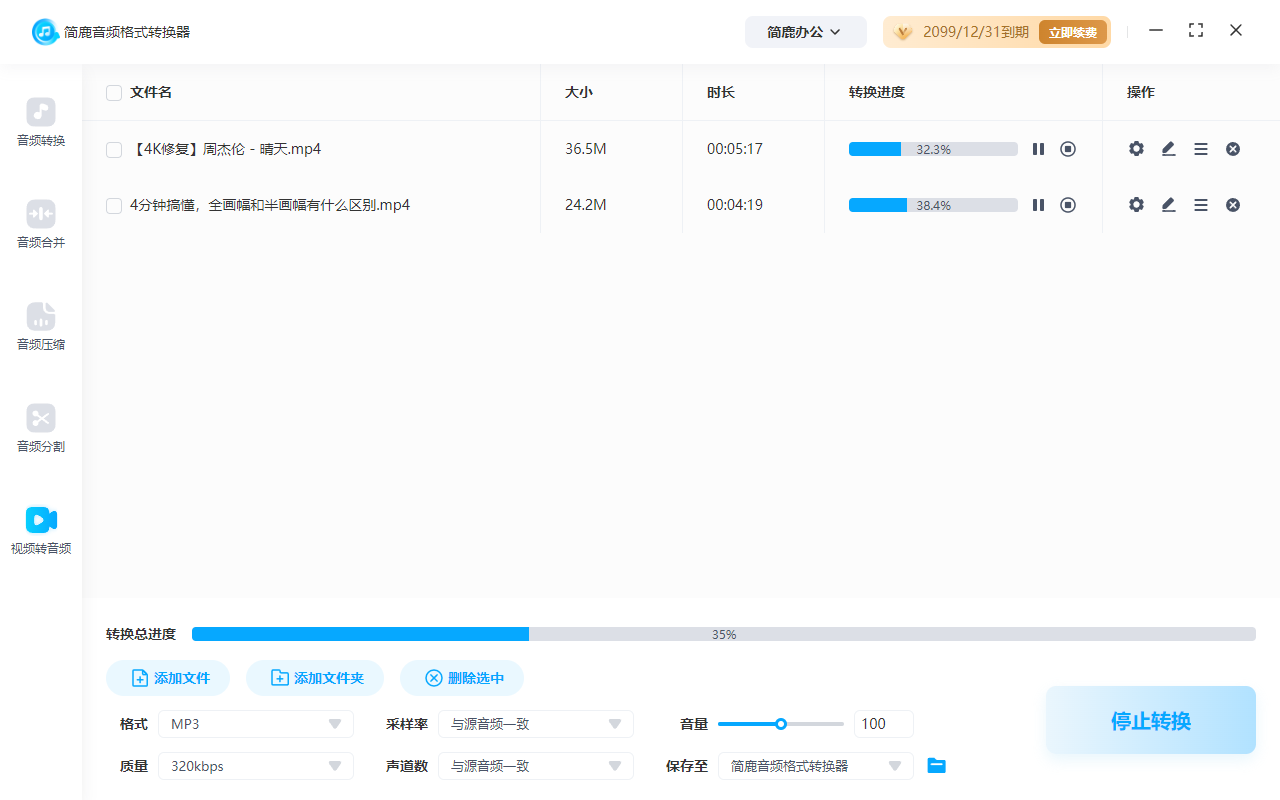Adjust the 音量 volume slider
The image size is (1280, 800).
click(781, 723)
